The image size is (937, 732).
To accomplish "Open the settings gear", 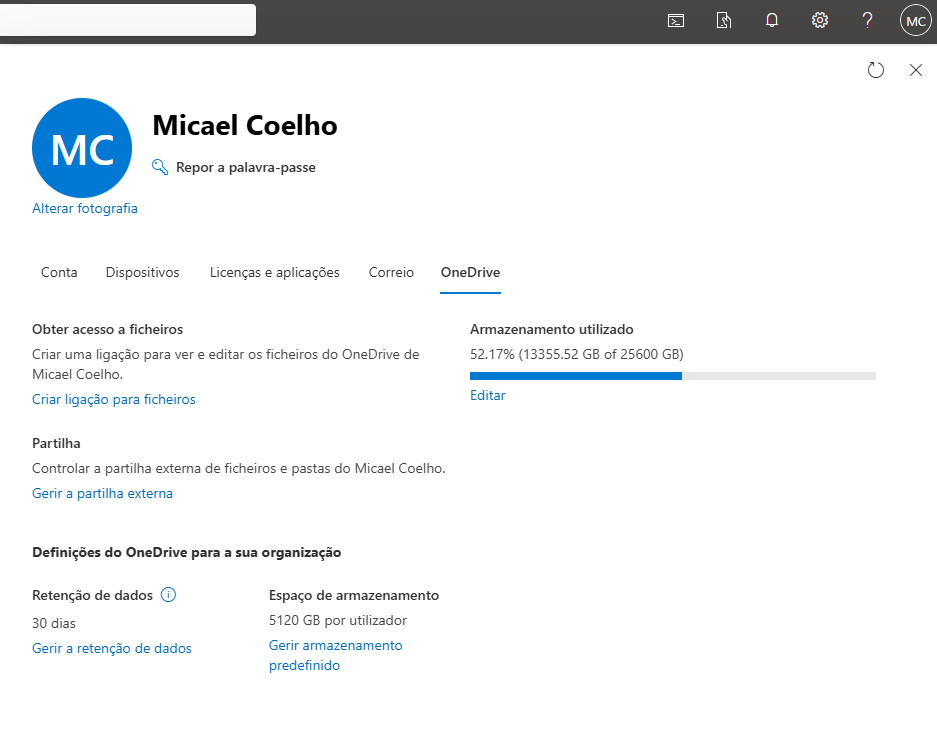I will click(820, 21).
